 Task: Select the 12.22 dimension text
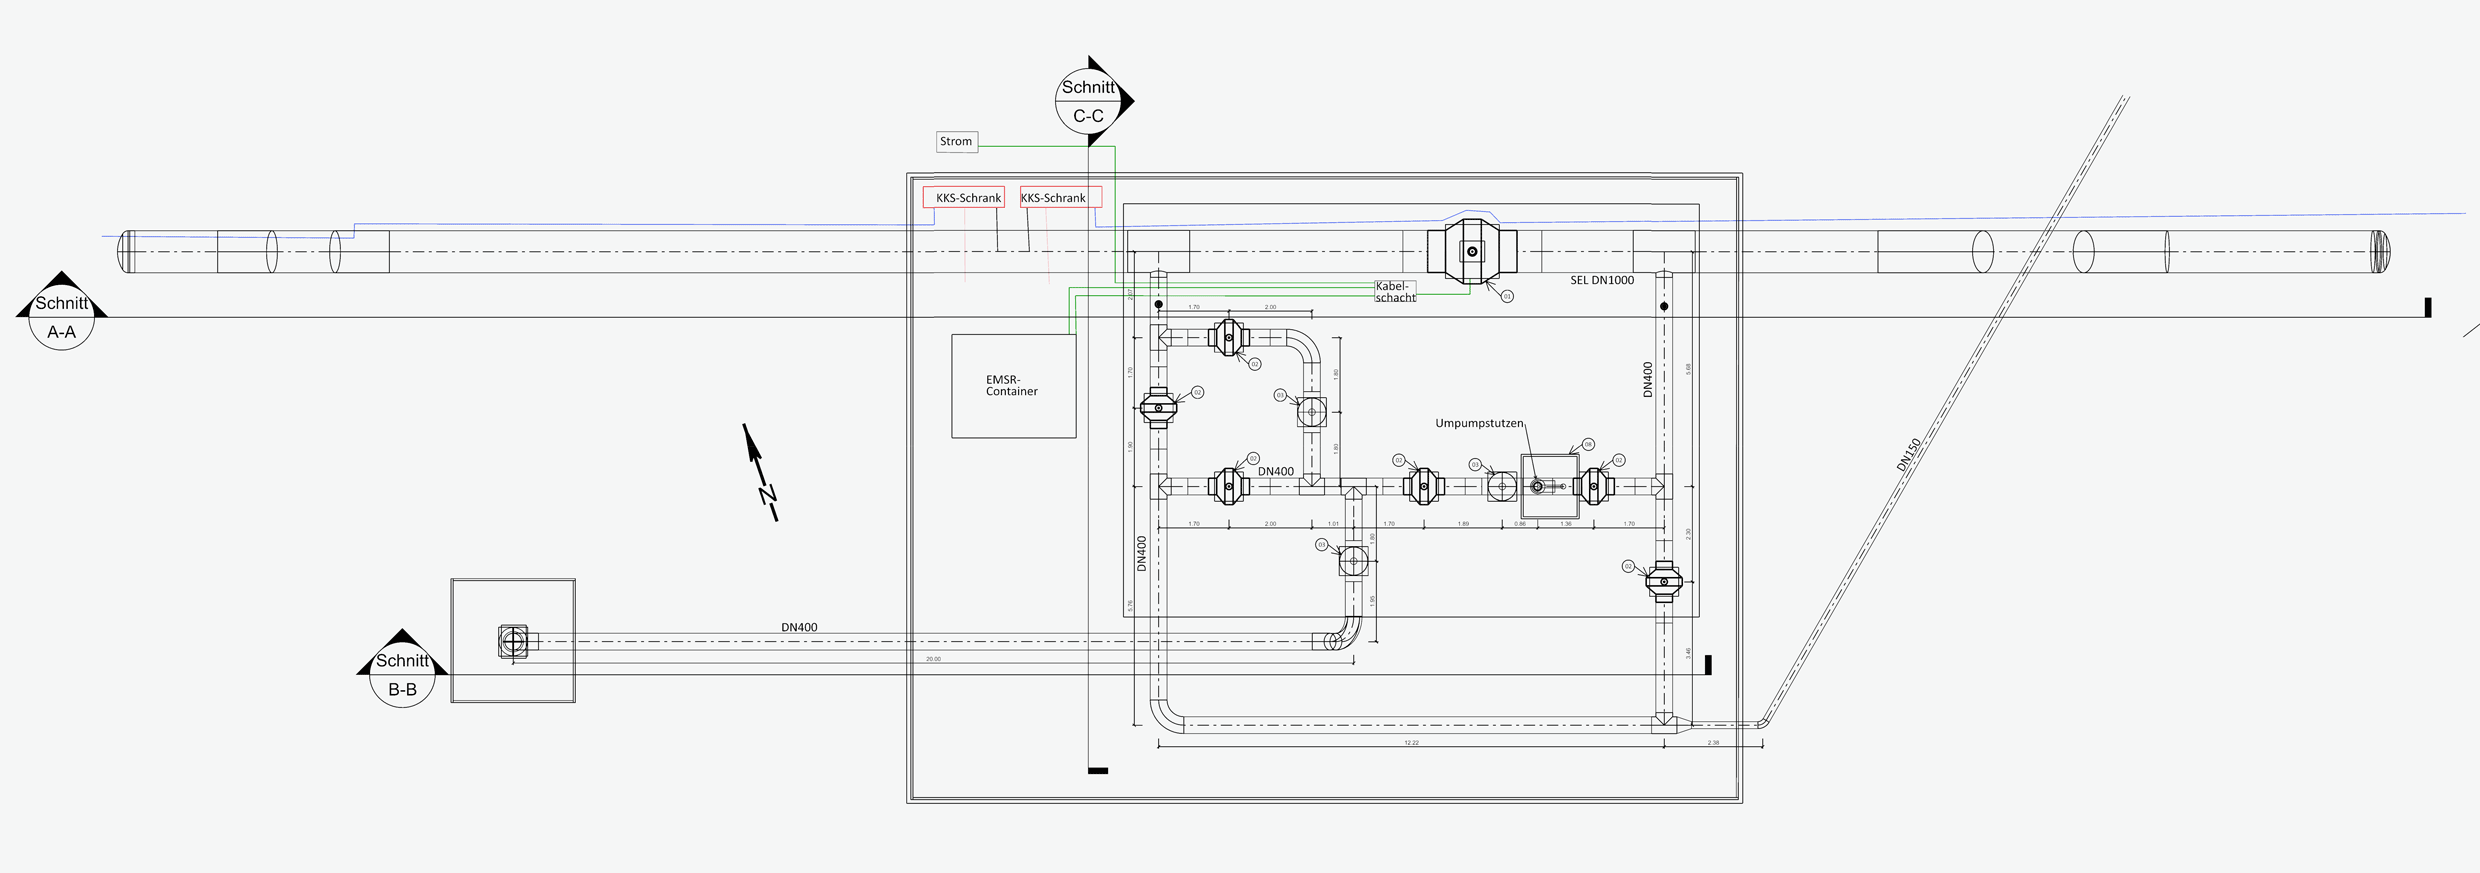(x=1411, y=743)
